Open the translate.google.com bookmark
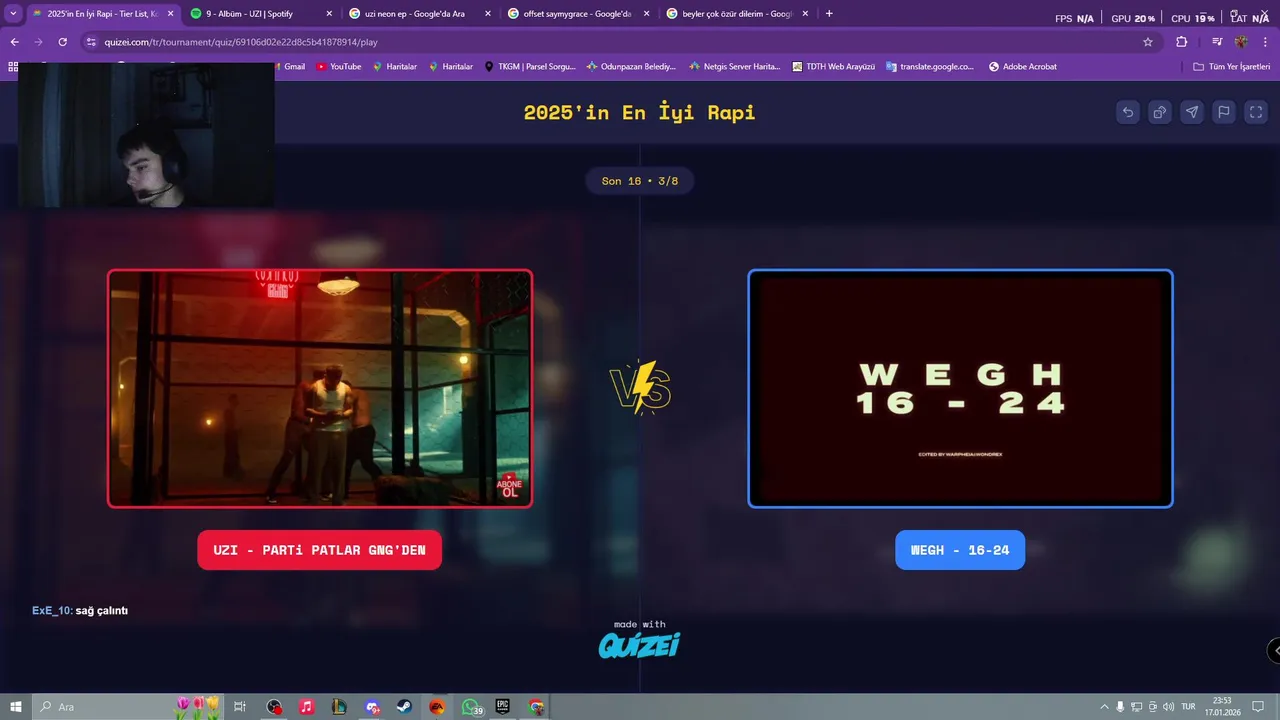Image resolution: width=1280 pixels, height=720 pixels. point(930,67)
